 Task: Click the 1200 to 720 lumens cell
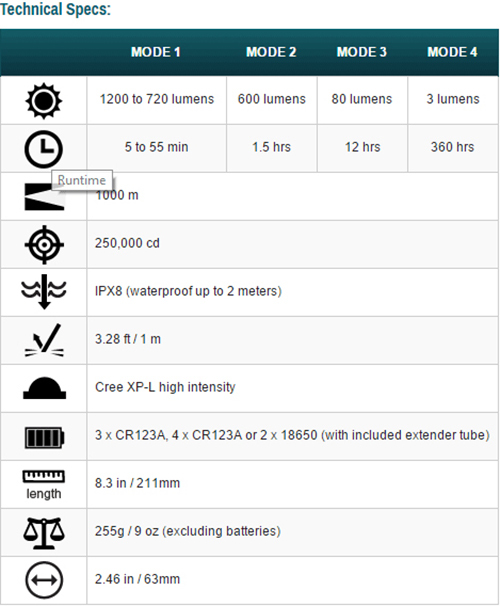157,100
